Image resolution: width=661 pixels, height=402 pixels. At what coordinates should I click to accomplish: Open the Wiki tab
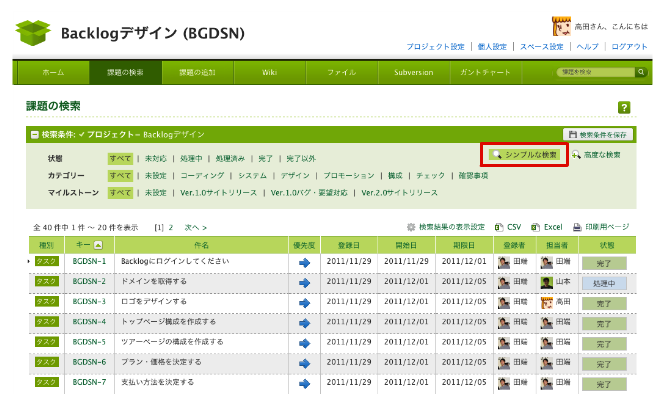pos(270,72)
